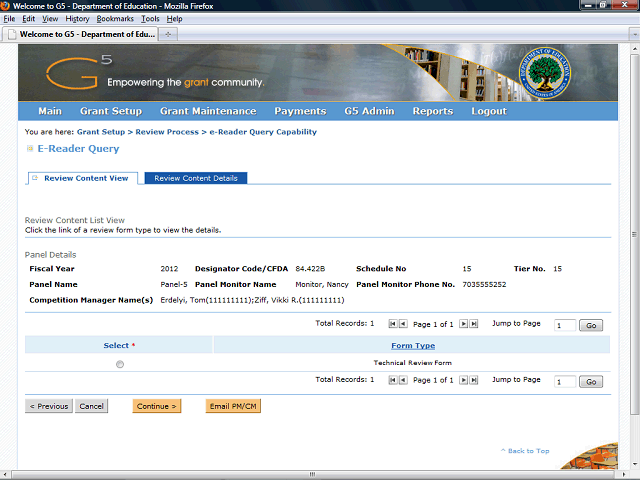This screenshot has height=480, width=640.
Task: Click phone number 7035555252
Action: 484,284
